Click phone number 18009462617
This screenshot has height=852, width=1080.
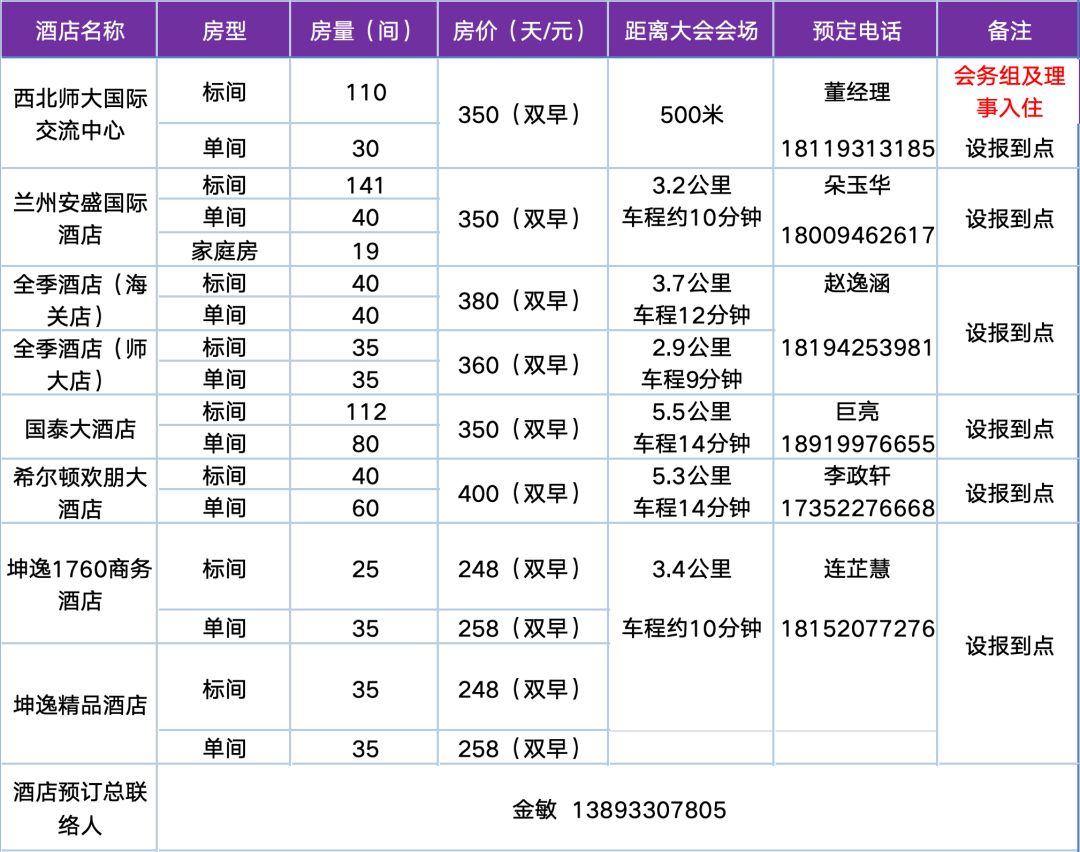click(857, 236)
